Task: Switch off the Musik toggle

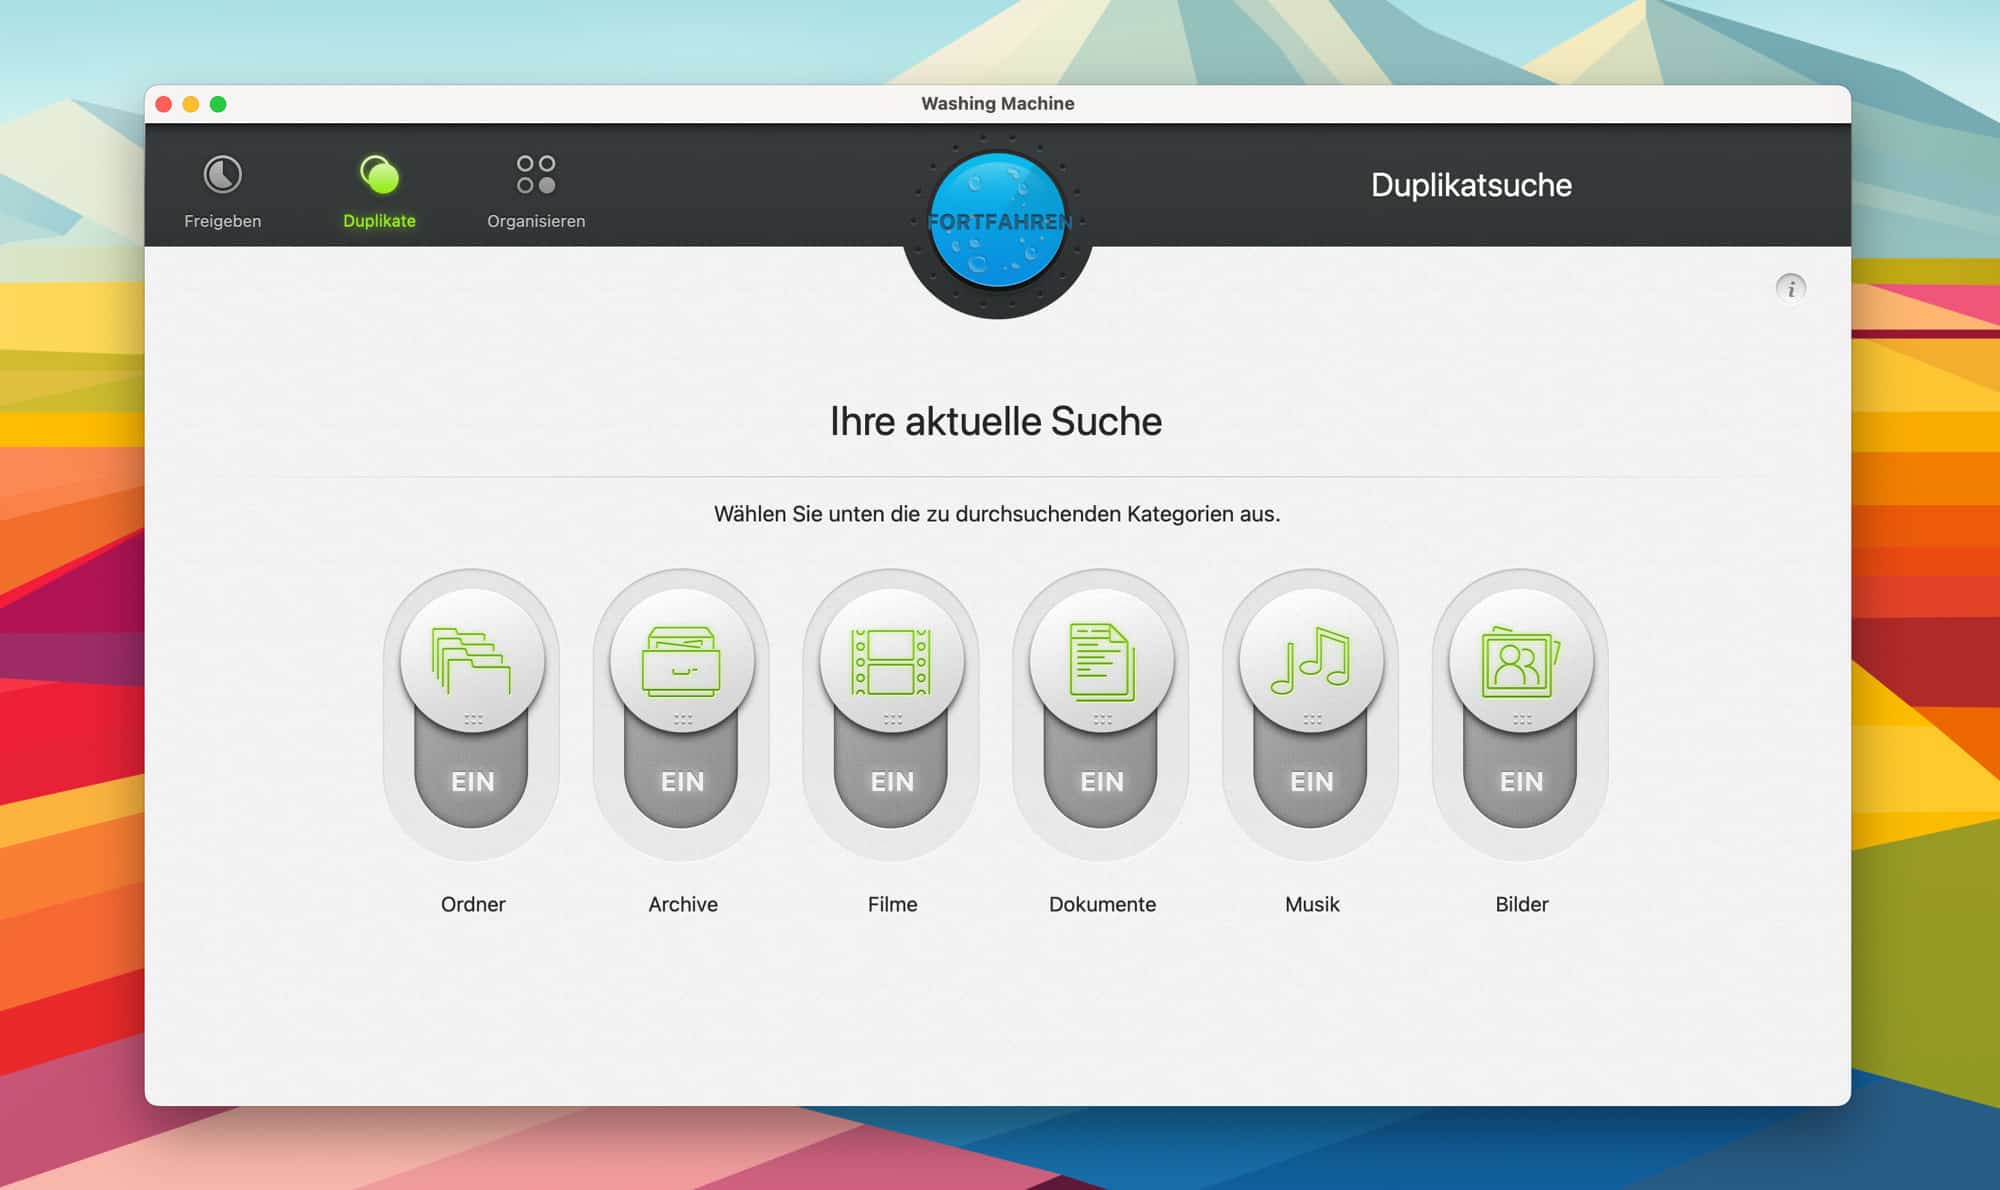Action: [x=1311, y=782]
